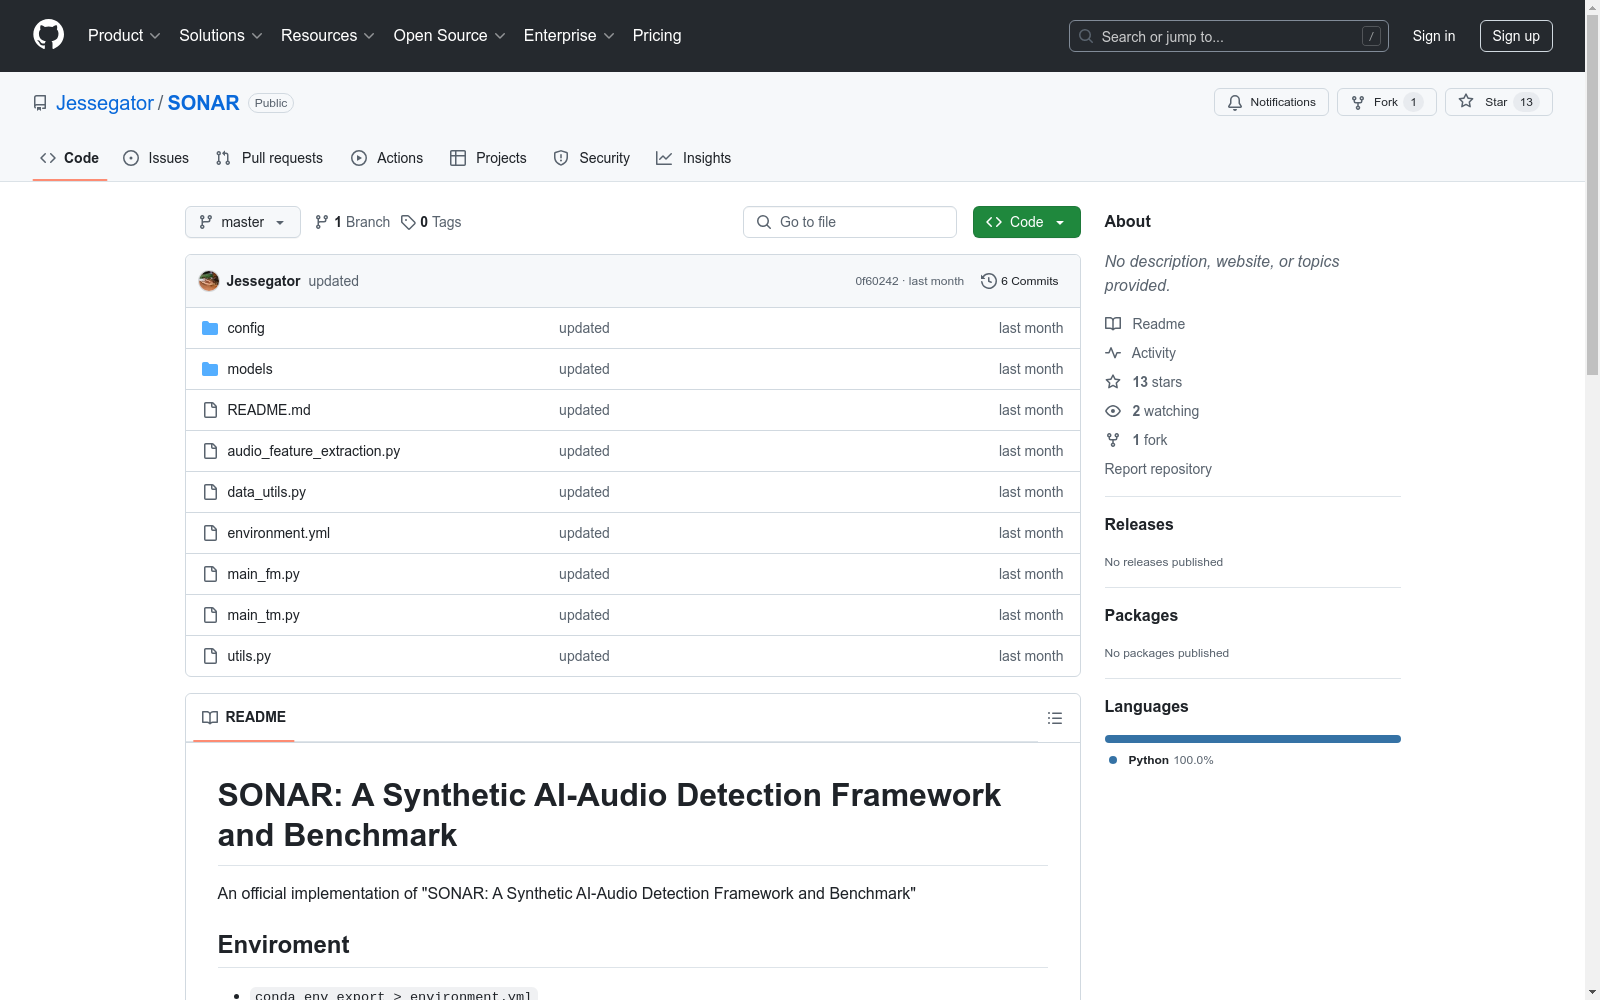The height and width of the screenshot is (1000, 1600).
Task: Open the 0f60242 commit hash link
Action: point(877,281)
